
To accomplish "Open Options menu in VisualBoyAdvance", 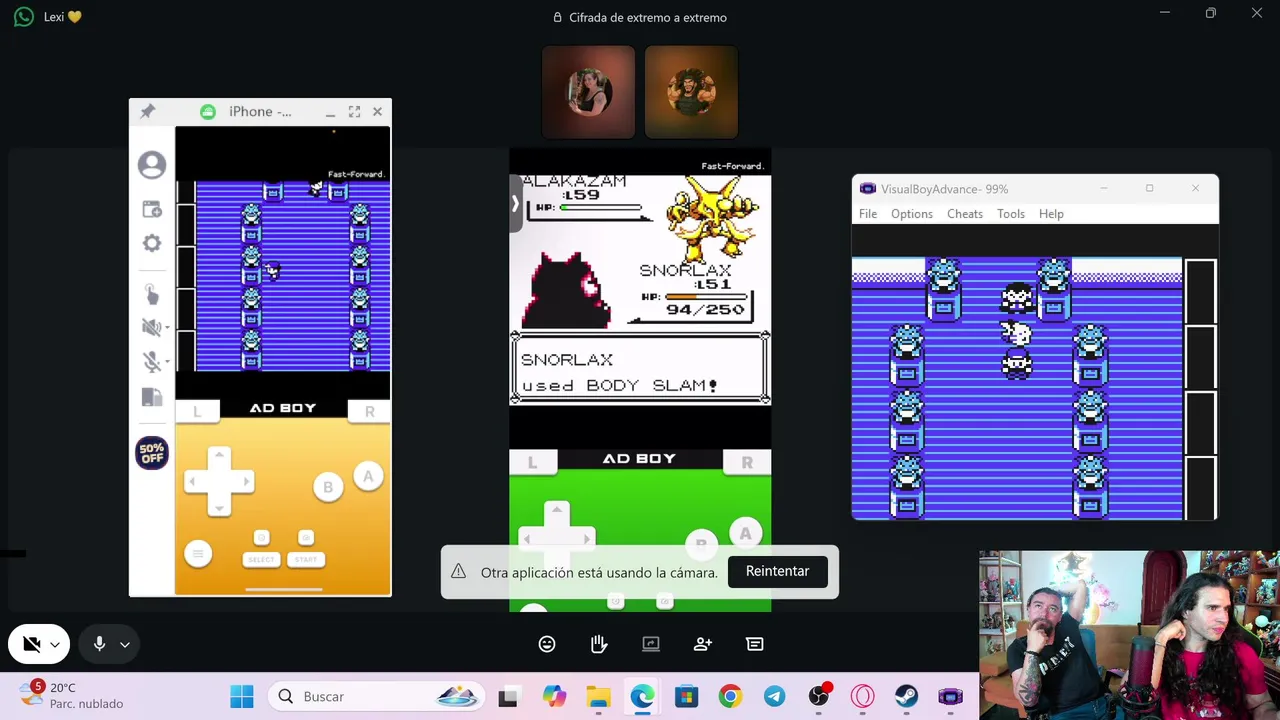I will pos(912,214).
